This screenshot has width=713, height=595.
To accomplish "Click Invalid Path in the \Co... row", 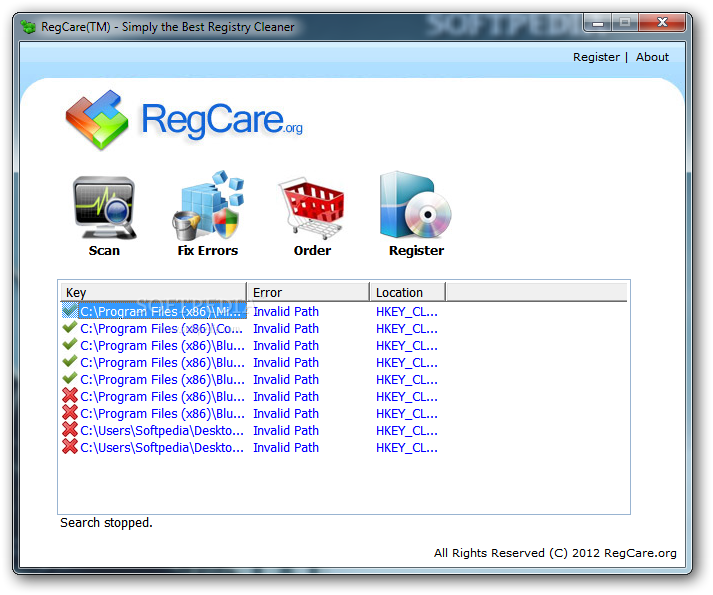I will point(286,329).
